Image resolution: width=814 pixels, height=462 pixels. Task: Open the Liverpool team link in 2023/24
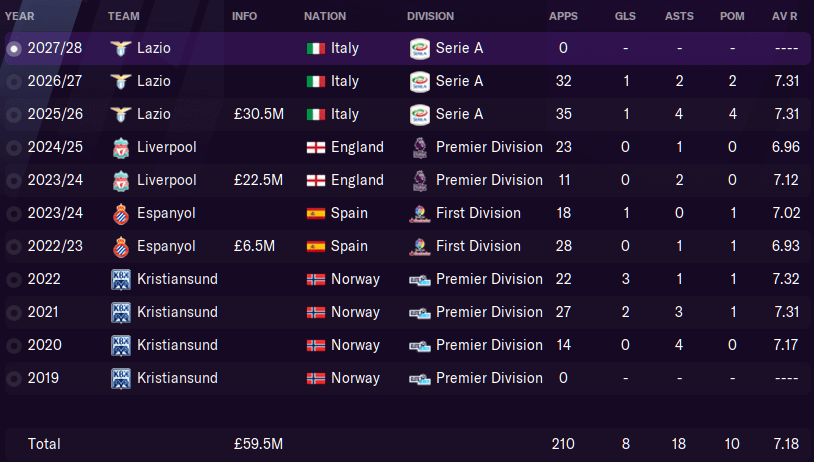coord(167,180)
